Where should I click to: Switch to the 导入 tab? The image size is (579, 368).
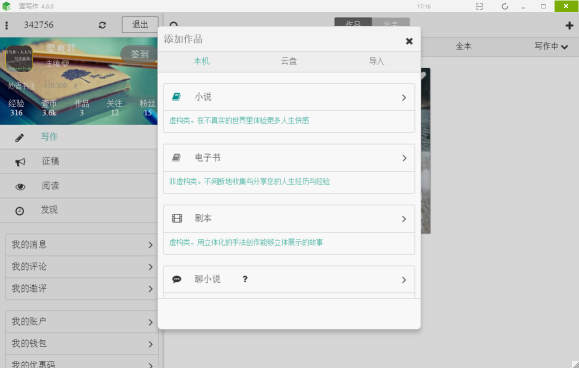376,61
